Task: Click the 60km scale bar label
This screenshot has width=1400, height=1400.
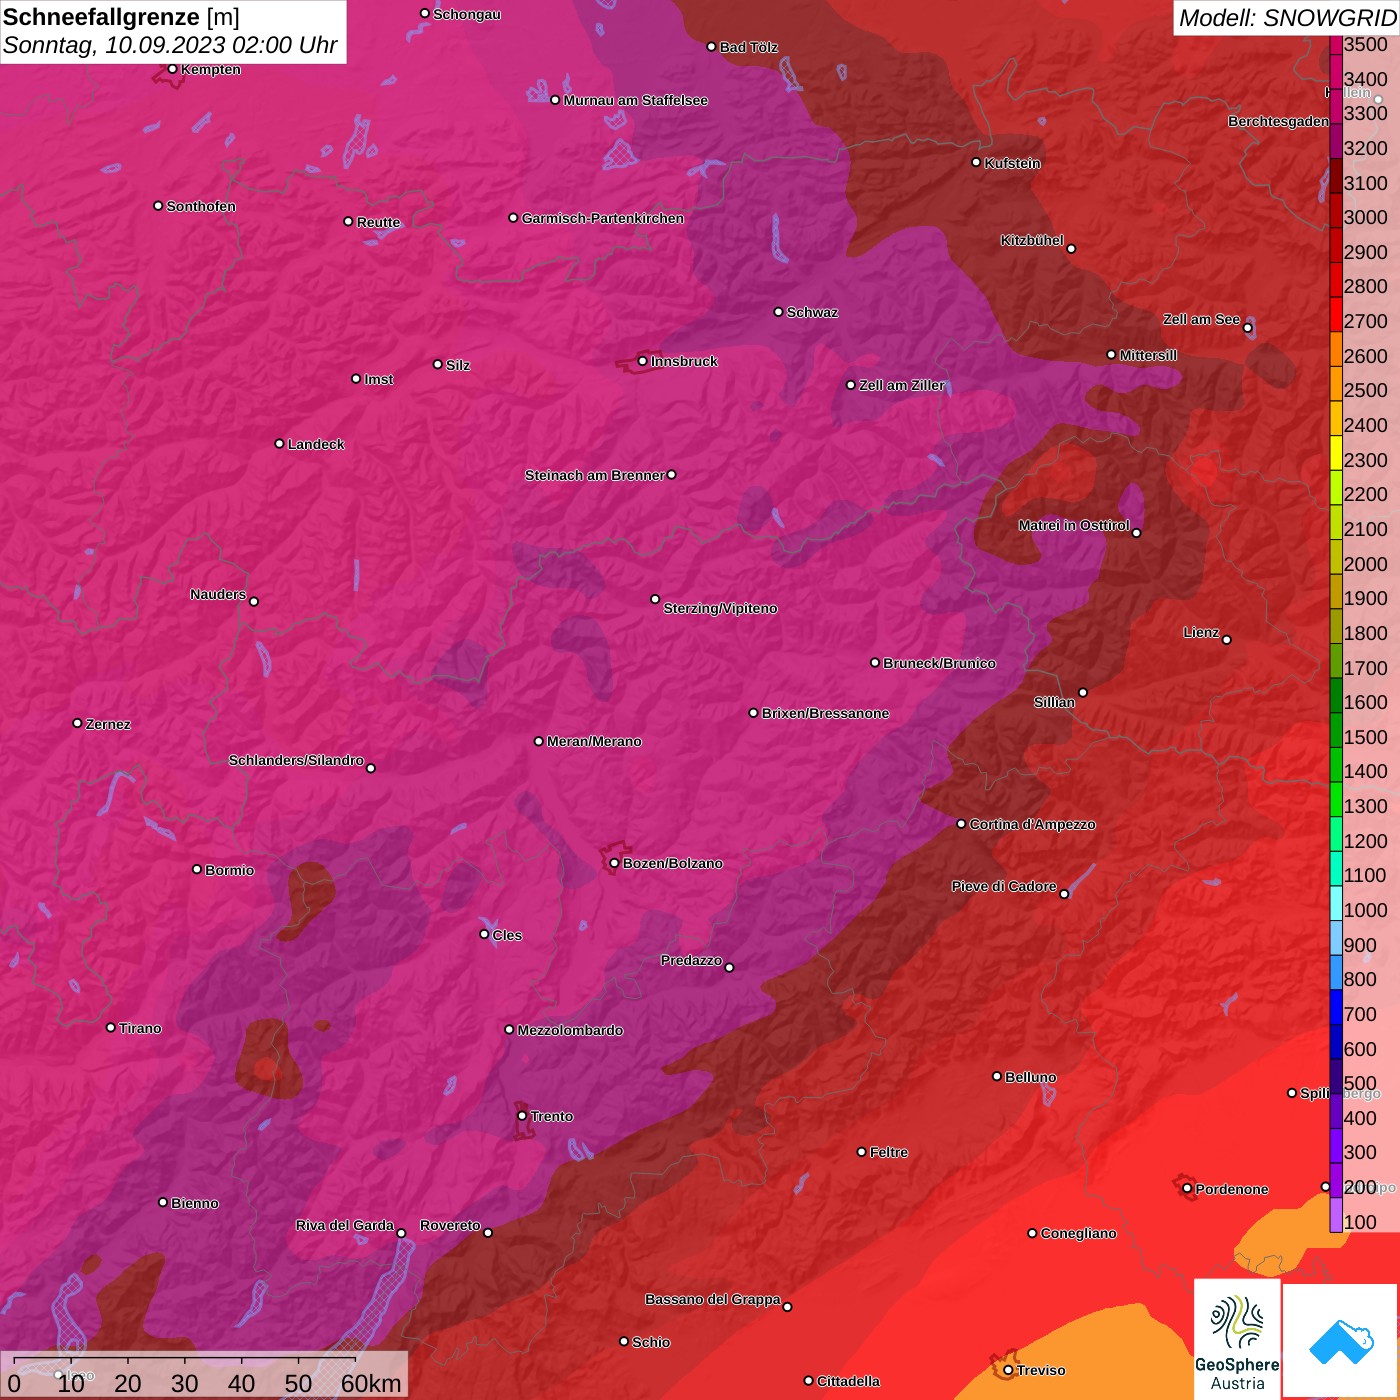Action: 371,1383
